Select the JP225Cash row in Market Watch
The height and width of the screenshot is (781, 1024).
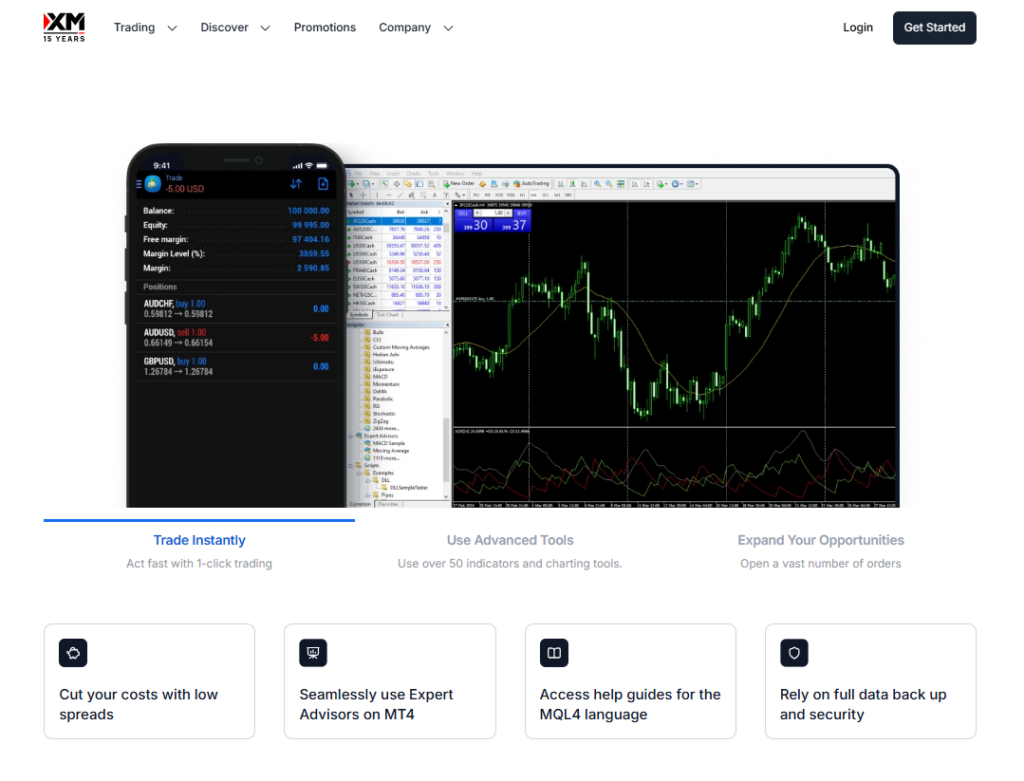pos(394,221)
